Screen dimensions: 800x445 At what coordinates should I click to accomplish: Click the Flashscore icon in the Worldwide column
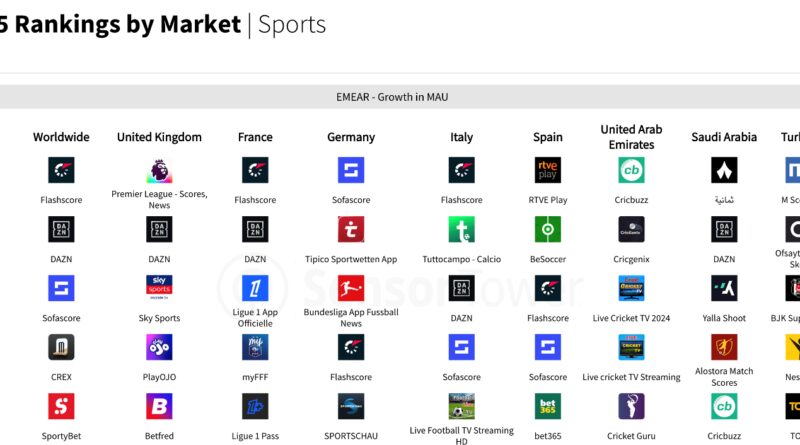pyautogui.click(x=61, y=171)
